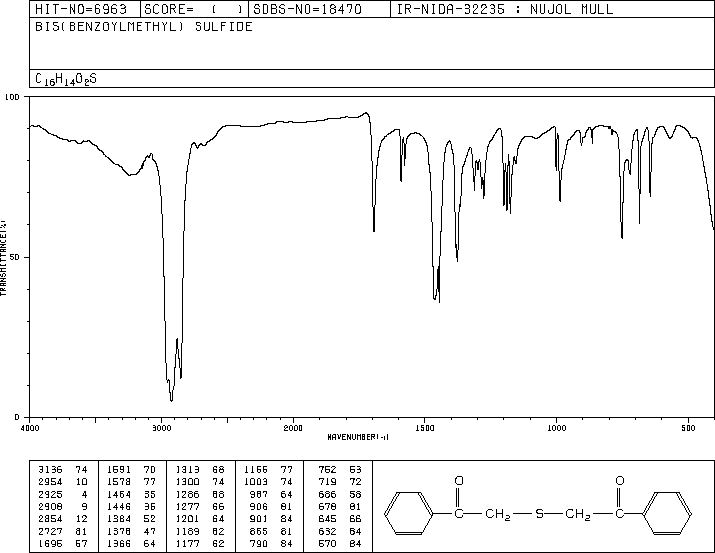Click the WAVENUMBER axis title

[358, 437]
